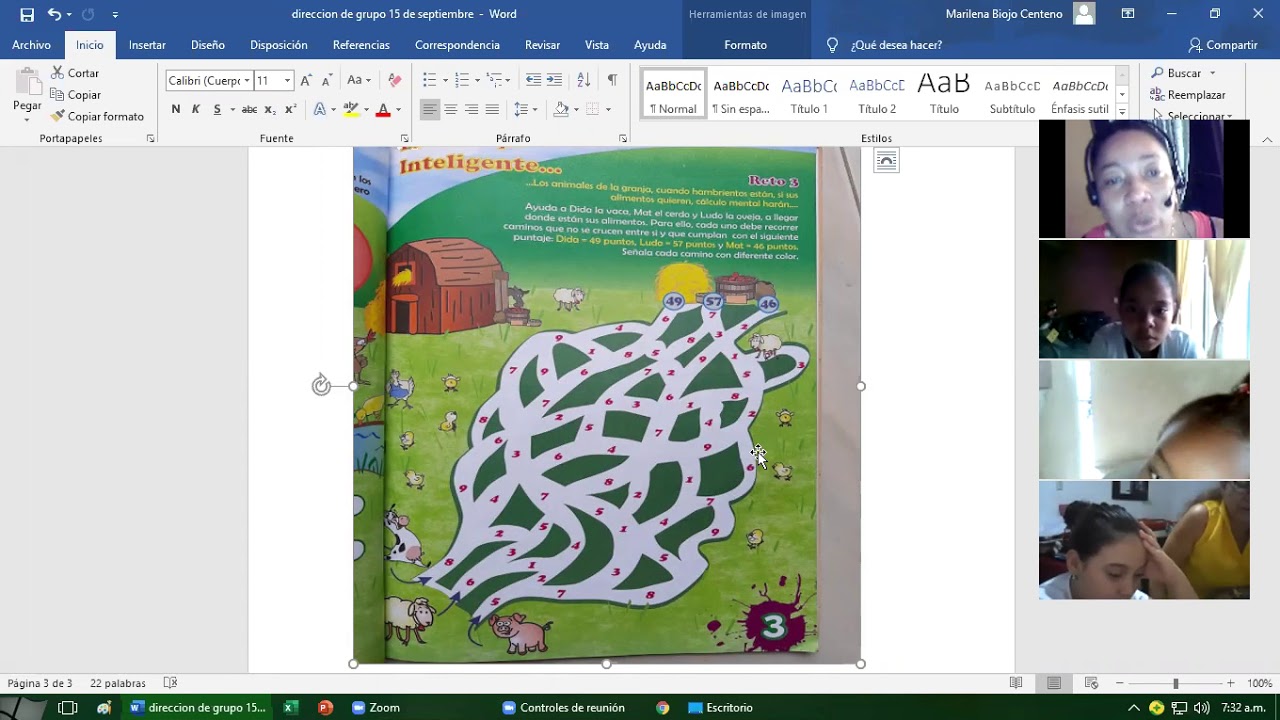
Task: Show paragraph marks pilcrow button
Action: [612, 80]
